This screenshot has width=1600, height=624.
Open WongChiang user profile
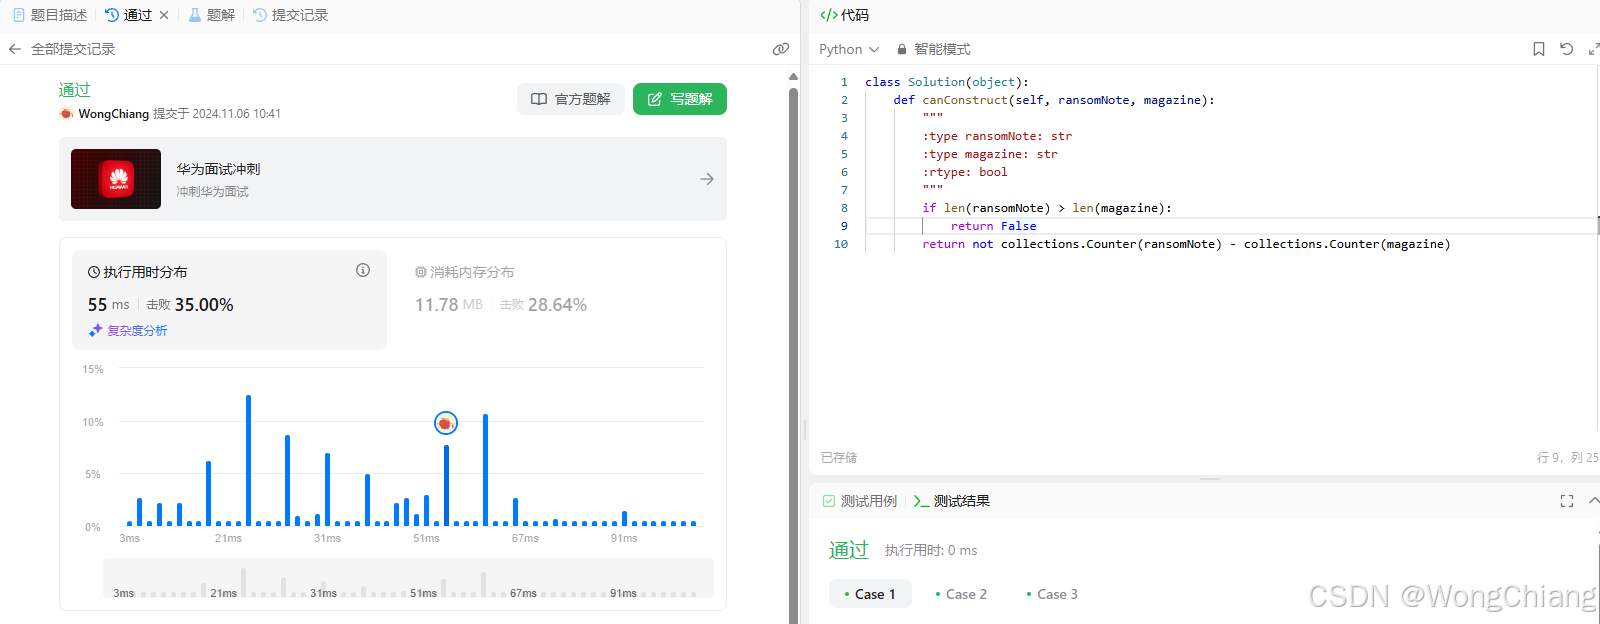pos(113,114)
